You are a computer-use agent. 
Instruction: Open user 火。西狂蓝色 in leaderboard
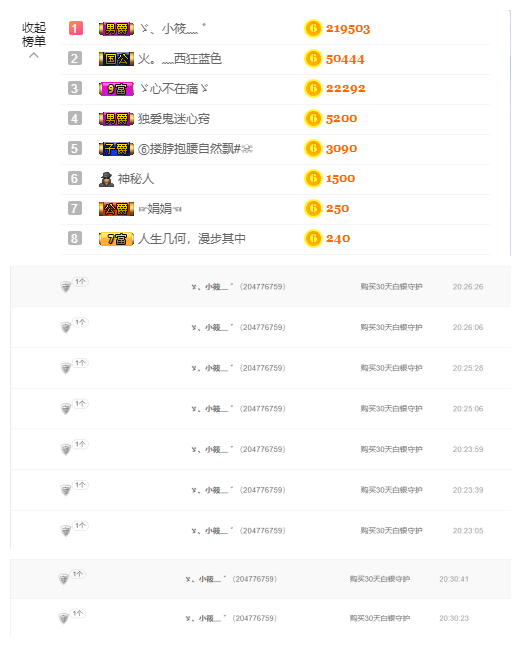[x=179, y=59]
